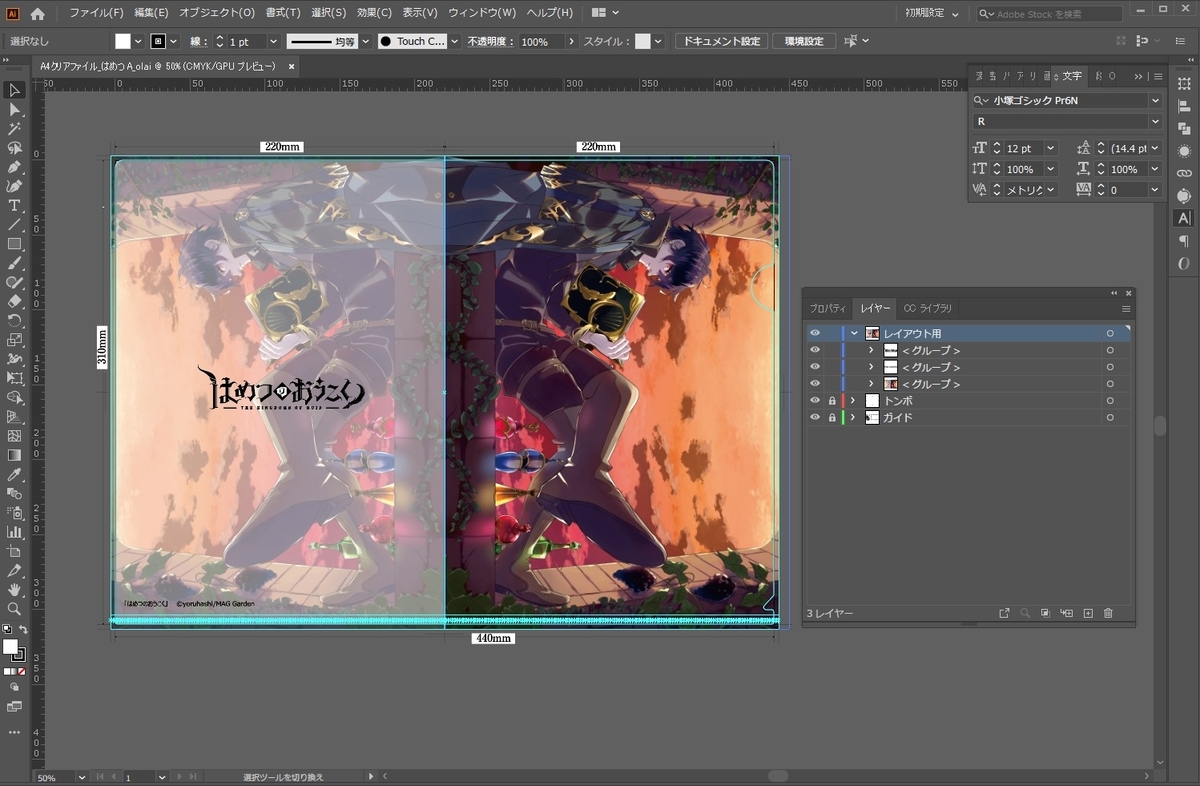Image resolution: width=1200 pixels, height=786 pixels.
Task: Select the Eraser tool
Action: point(14,301)
